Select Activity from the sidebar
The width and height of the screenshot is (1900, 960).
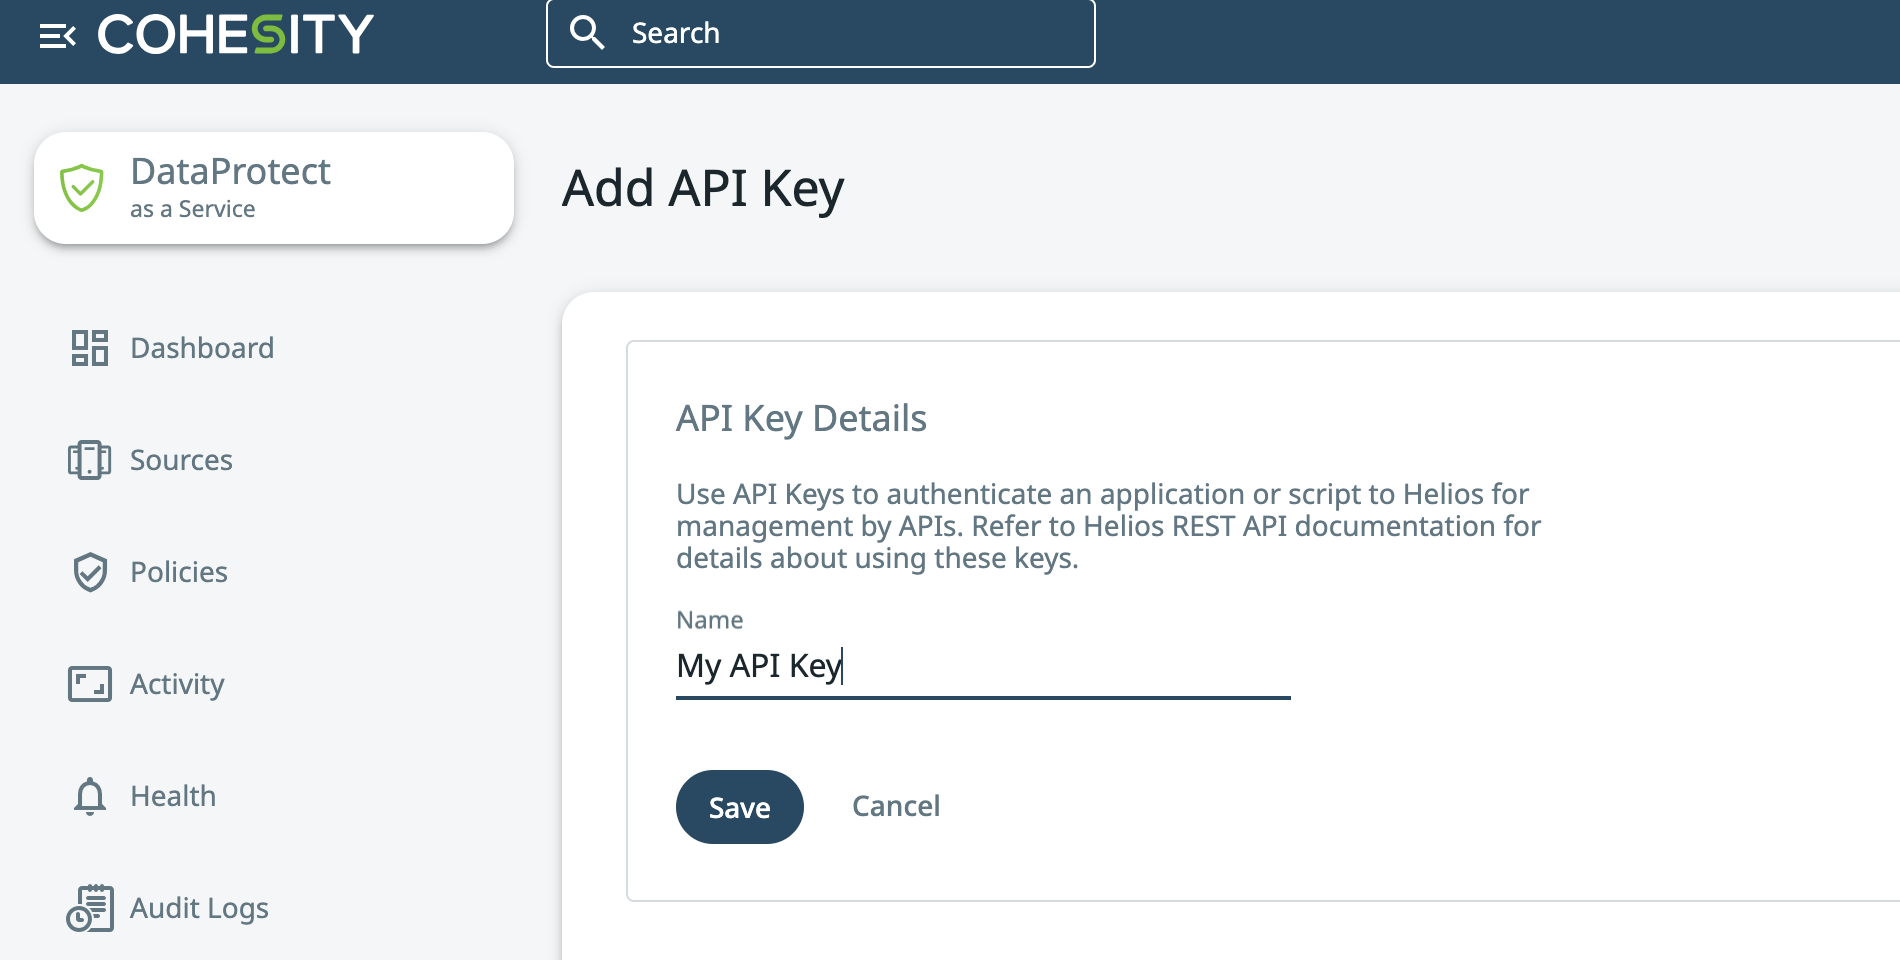tap(177, 684)
